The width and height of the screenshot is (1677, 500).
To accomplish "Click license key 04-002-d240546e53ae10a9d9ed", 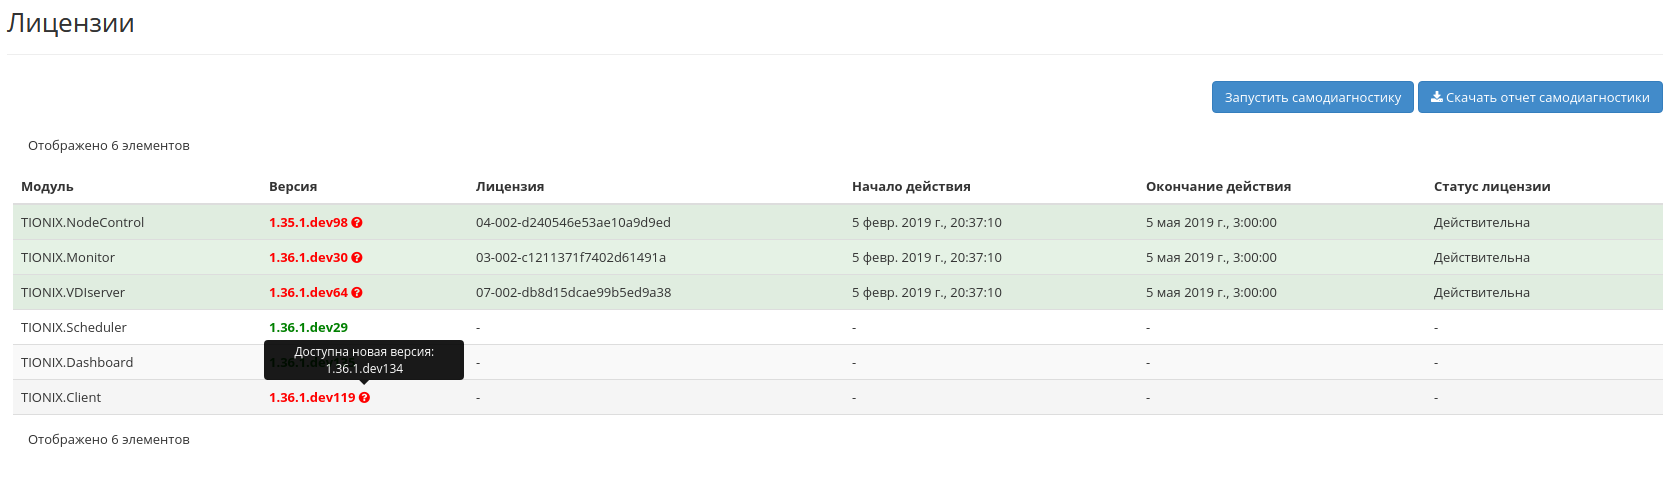I will tap(573, 223).
